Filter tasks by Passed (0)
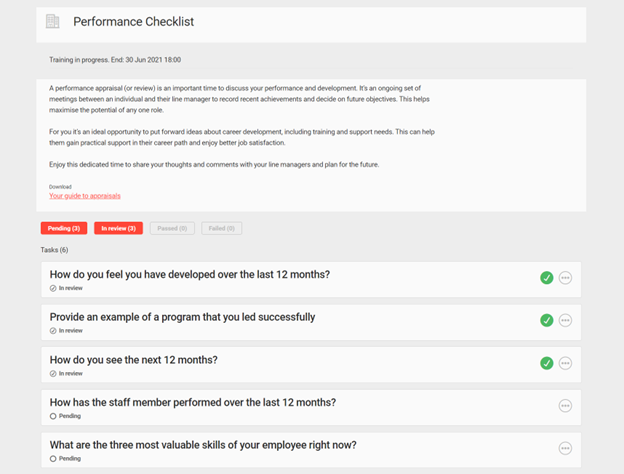 click(x=172, y=228)
